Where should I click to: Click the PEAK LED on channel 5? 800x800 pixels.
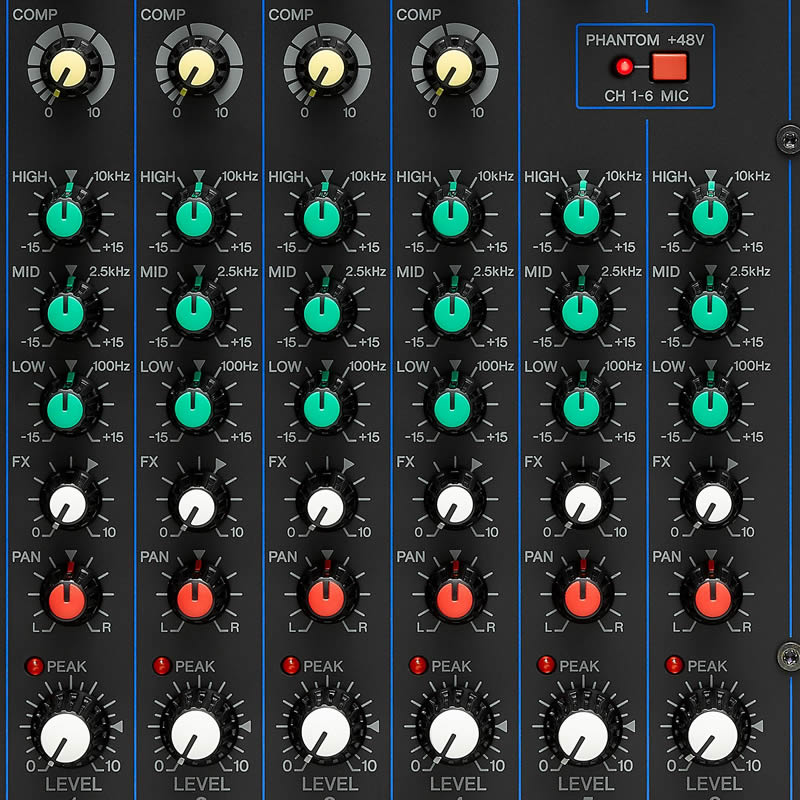[546, 665]
